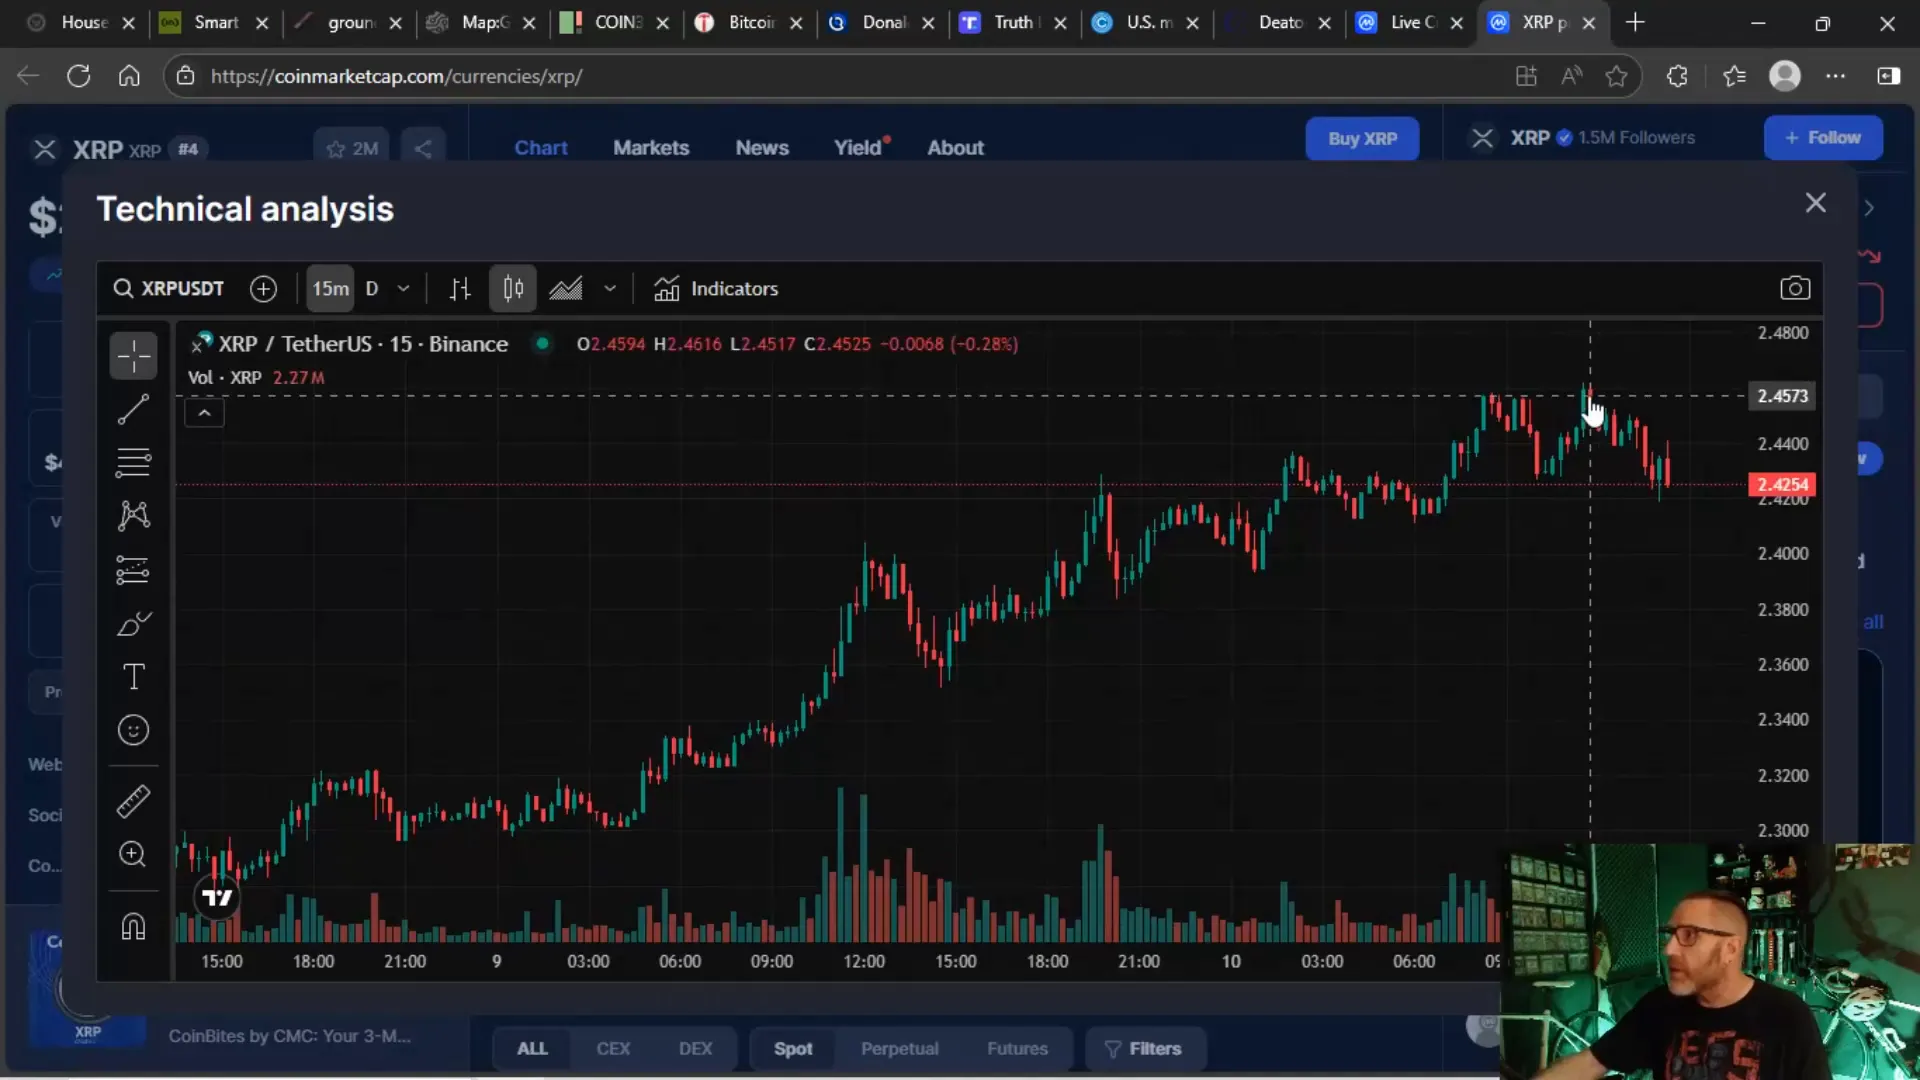Open the browser sidebar panel

tap(1889, 76)
